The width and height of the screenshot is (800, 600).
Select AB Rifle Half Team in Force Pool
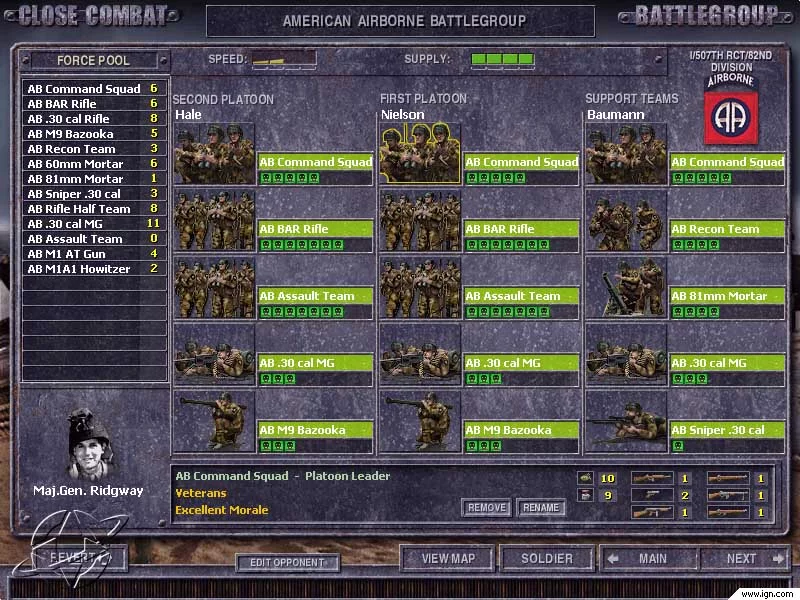click(94, 209)
